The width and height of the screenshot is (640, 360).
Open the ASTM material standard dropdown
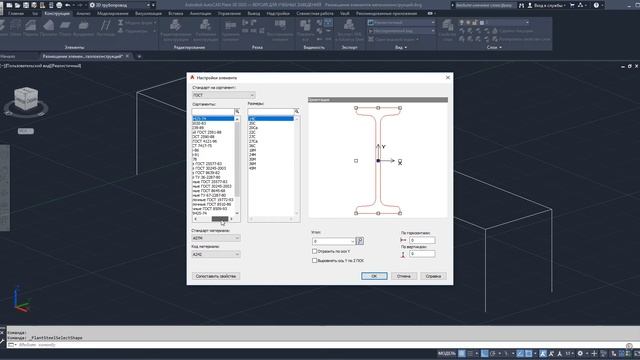[216, 238]
